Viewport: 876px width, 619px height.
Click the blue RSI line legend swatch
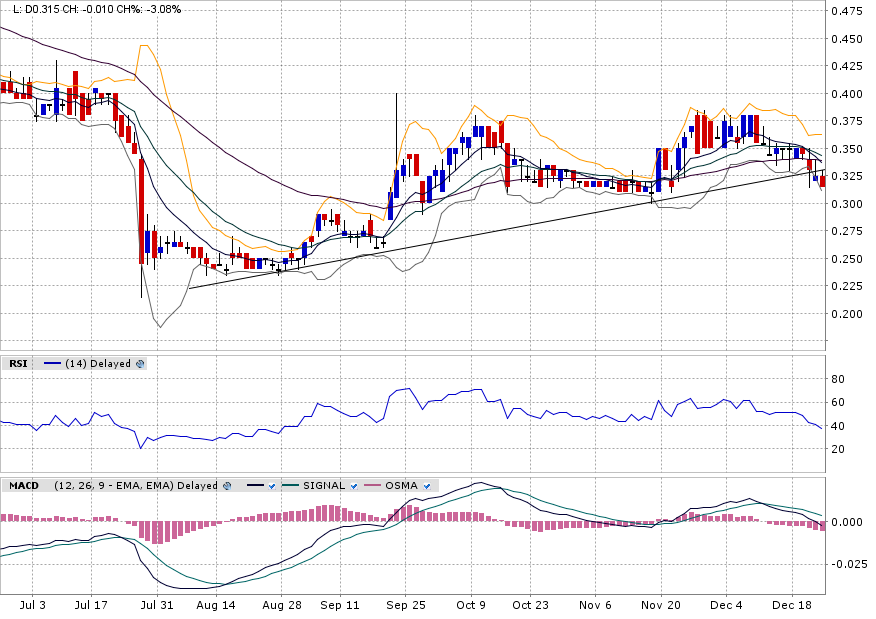point(53,364)
